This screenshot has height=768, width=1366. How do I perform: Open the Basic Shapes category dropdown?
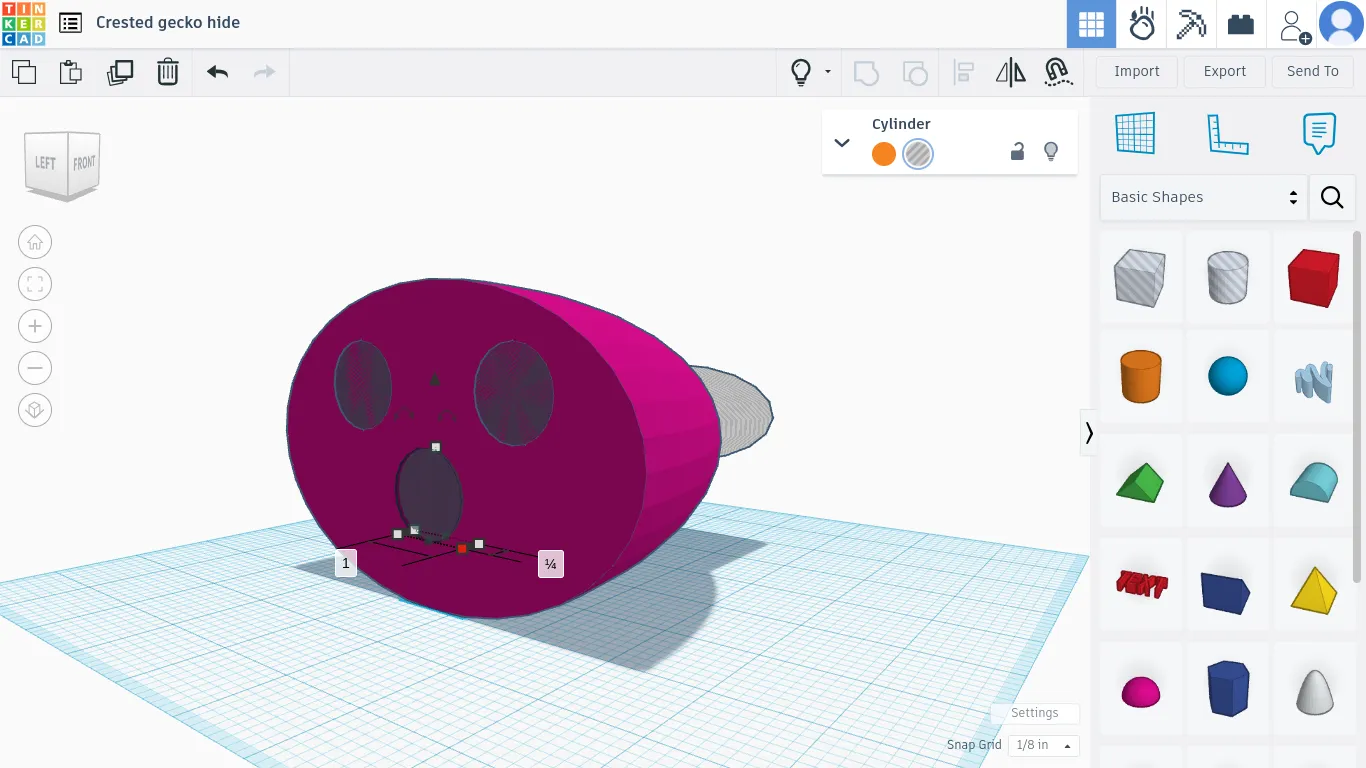(1203, 197)
